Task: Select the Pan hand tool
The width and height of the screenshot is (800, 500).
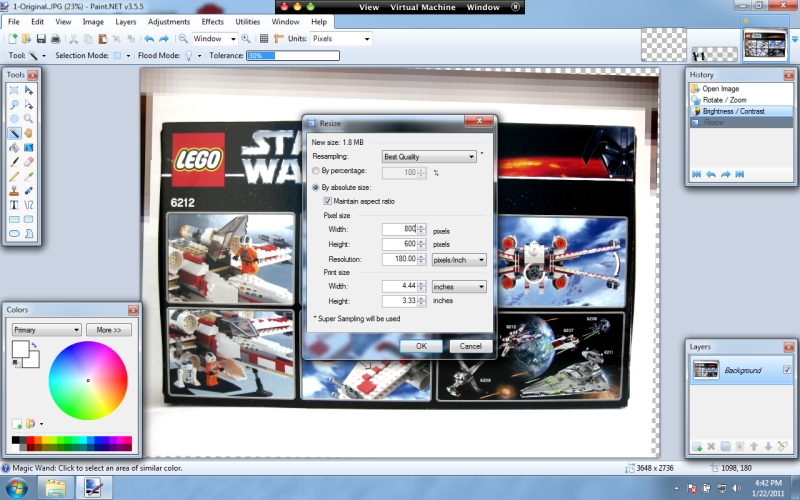Action: [29, 133]
